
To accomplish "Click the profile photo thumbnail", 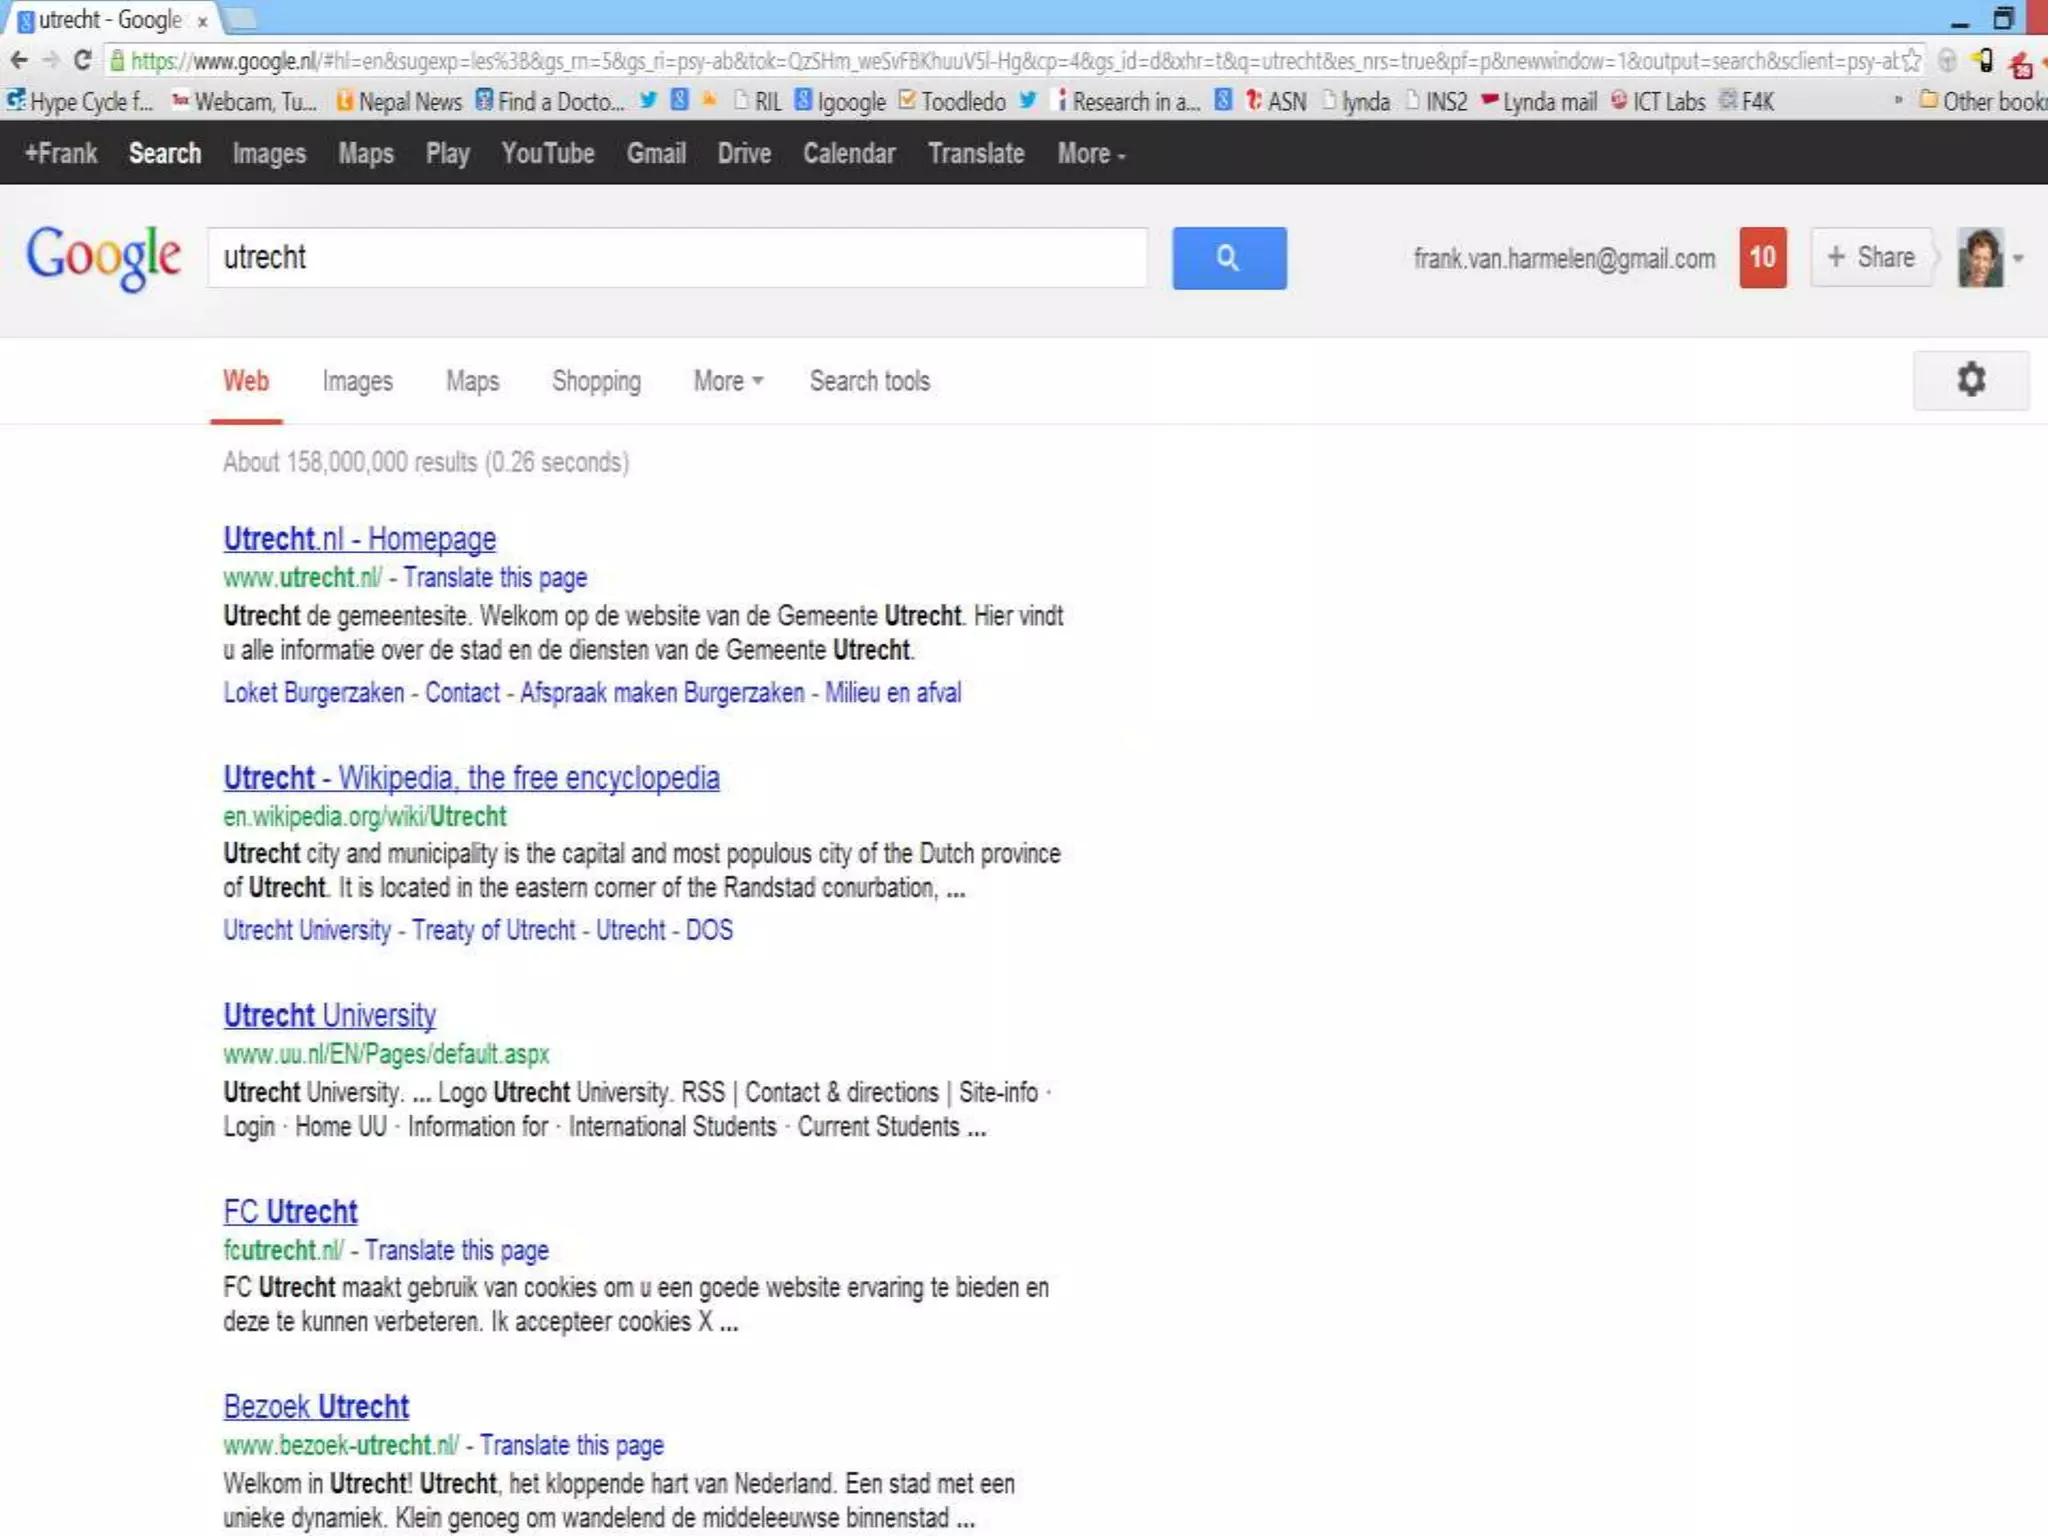I will [x=1980, y=258].
